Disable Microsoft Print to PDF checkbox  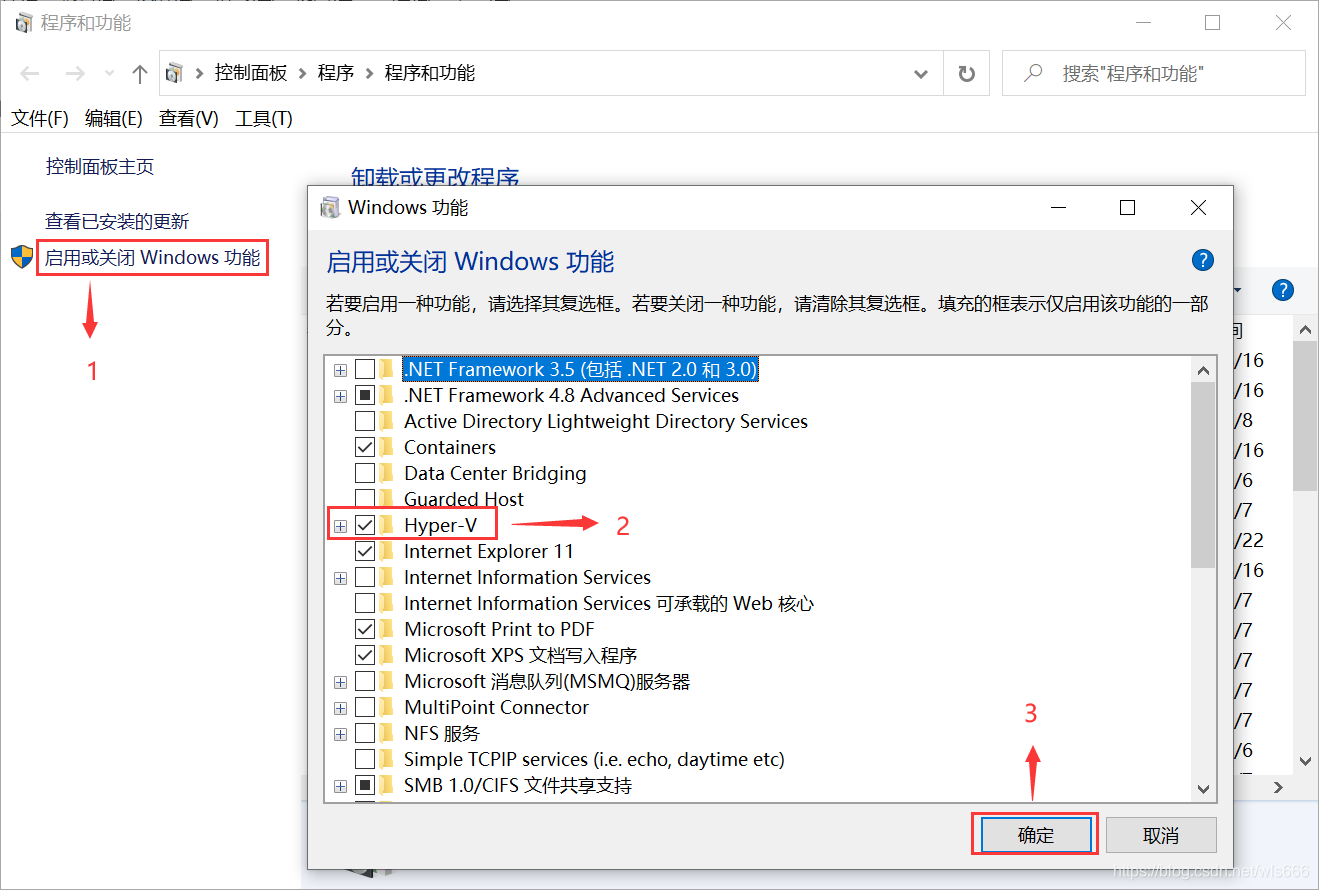(x=365, y=629)
